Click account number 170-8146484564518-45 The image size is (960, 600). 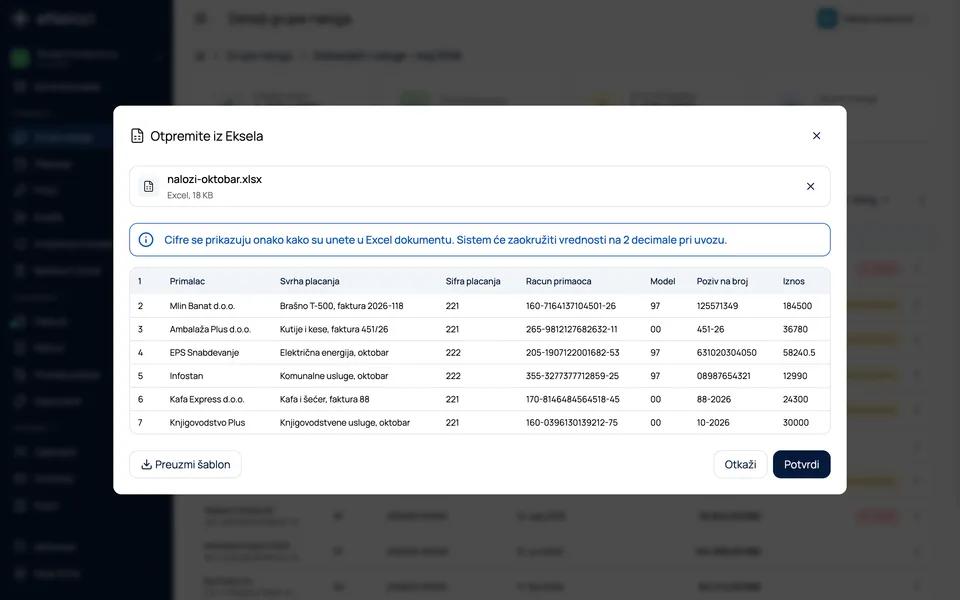pyautogui.click(x=572, y=399)
